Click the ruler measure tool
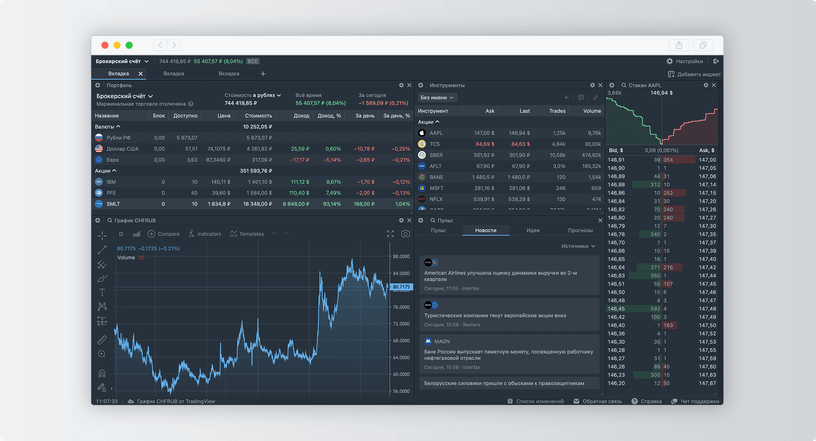Viewport: 816px width, 441px height. pos(102,340)
